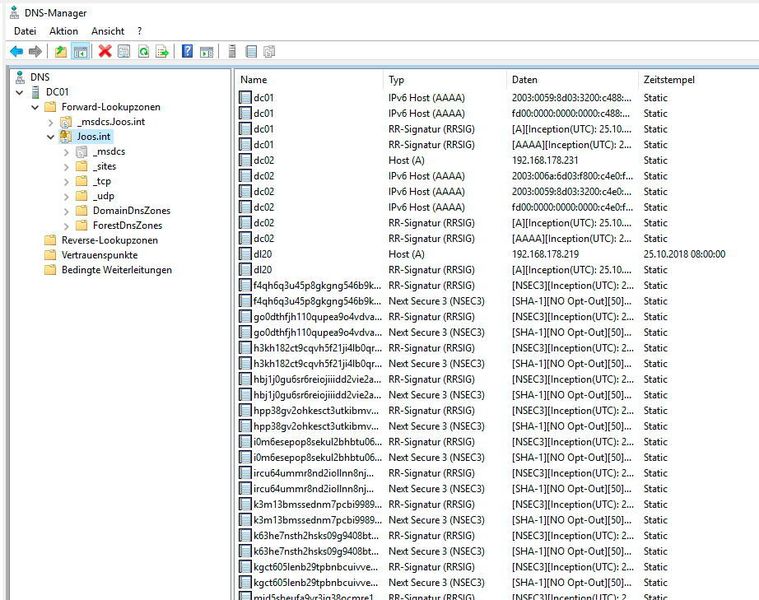Click the red X Delete icon
759x600 pixels.
(105, 51)
